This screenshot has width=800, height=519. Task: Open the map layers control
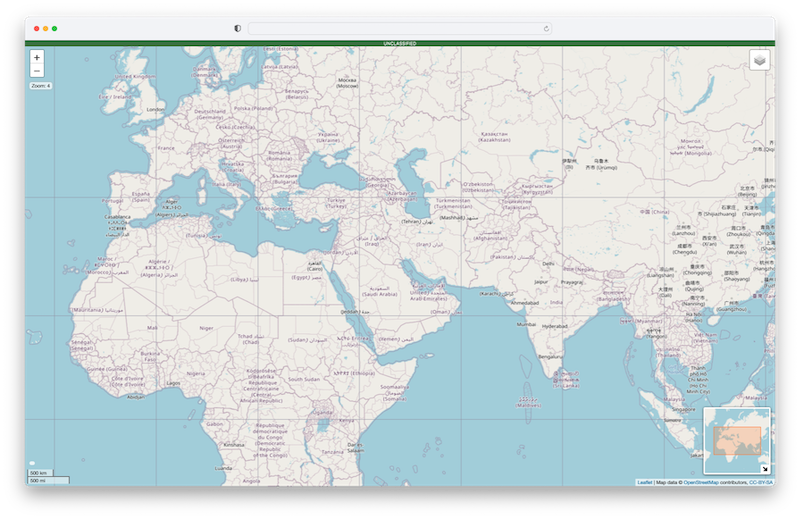pyautogui.click(x=760, y=60)
